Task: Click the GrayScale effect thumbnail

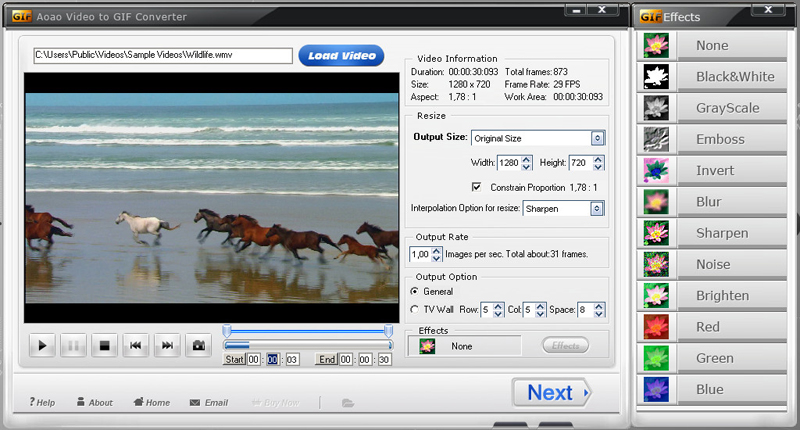Action: (x=656, y=108)
